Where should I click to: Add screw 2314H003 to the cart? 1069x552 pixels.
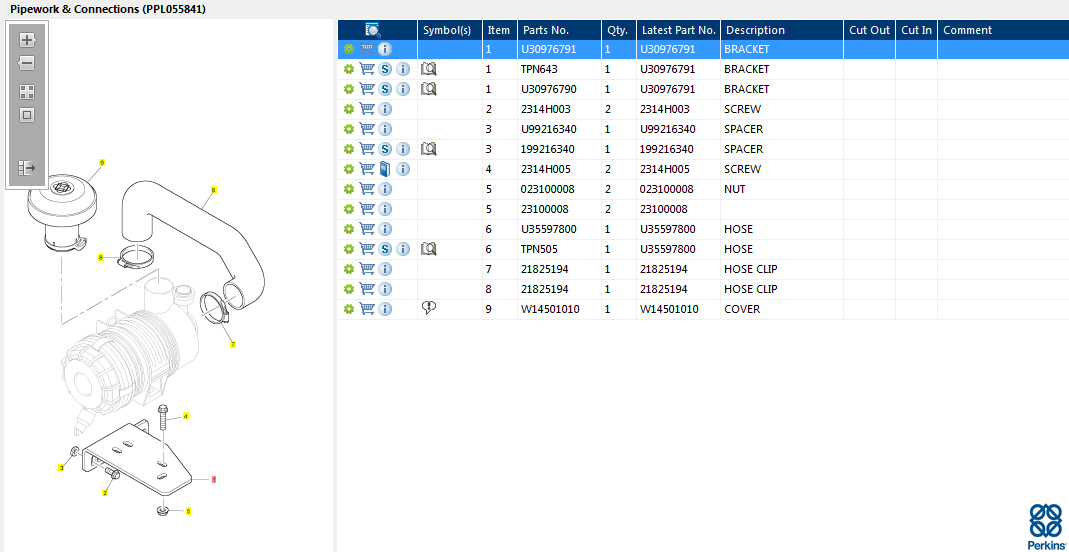click(367, 109)
